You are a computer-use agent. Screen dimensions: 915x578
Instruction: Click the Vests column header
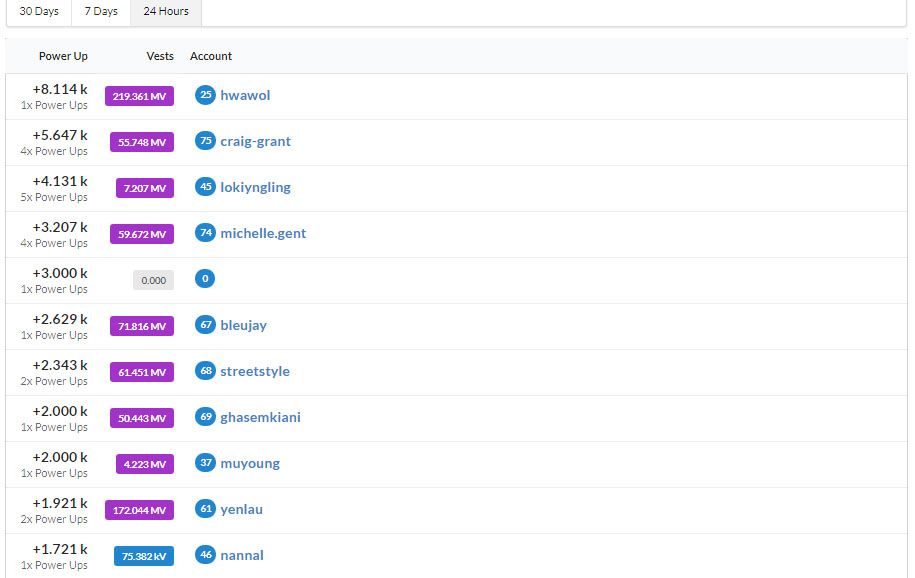[160, 56]
